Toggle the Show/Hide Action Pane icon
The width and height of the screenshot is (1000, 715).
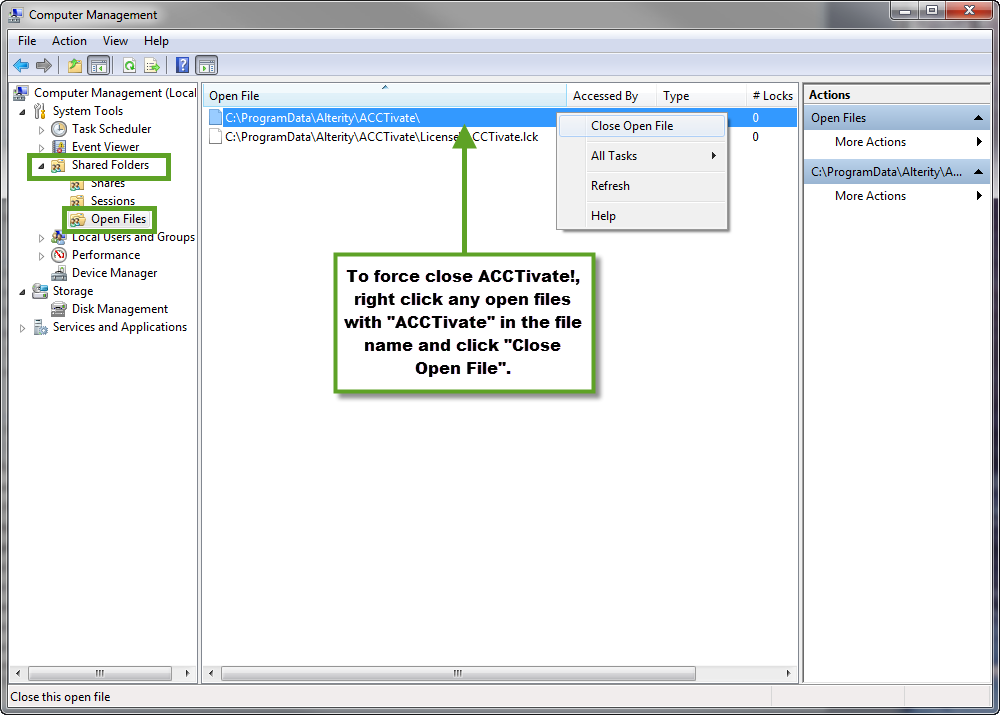point(207,65)
